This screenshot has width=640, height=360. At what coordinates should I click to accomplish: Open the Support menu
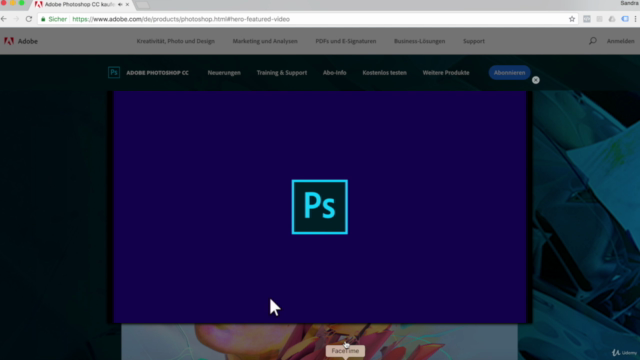pyautogui.click(x=474, y=41)
